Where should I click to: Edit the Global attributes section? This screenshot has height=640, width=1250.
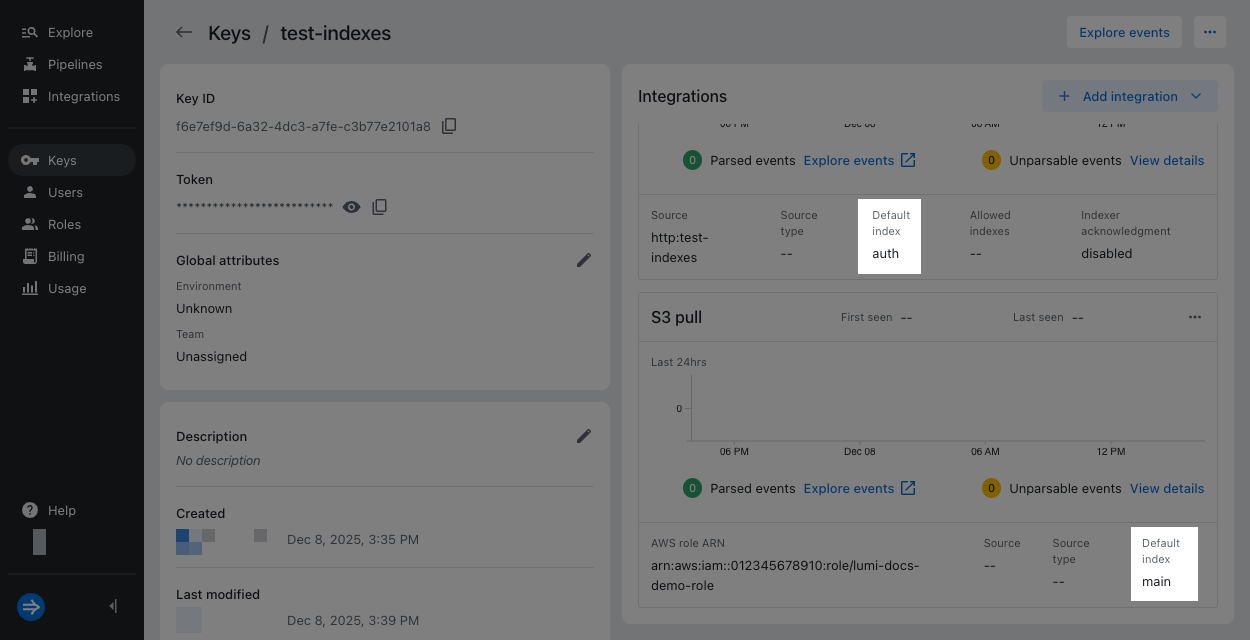click(584, 260)
